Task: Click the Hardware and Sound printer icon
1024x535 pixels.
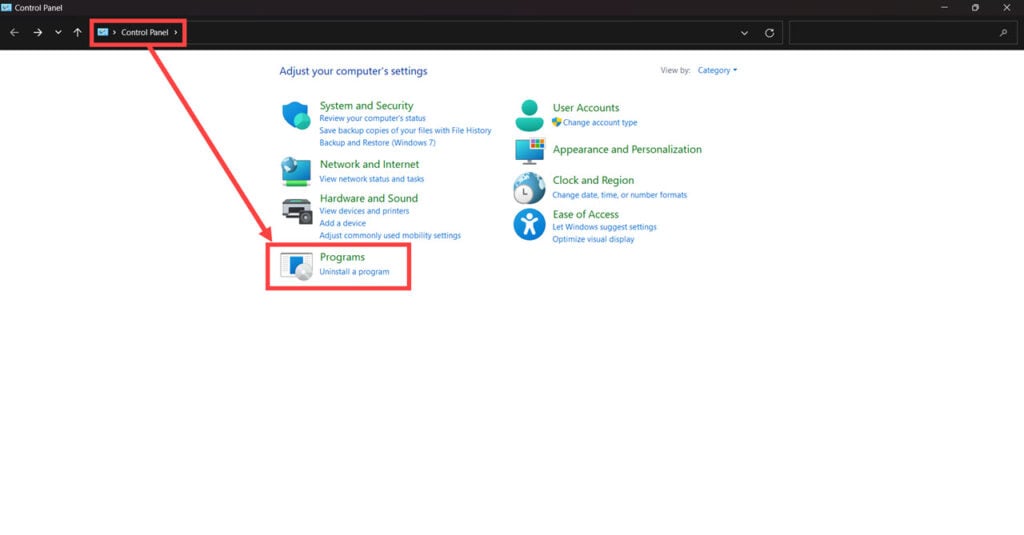Action: pyautogui.click(x=296, y=211)
